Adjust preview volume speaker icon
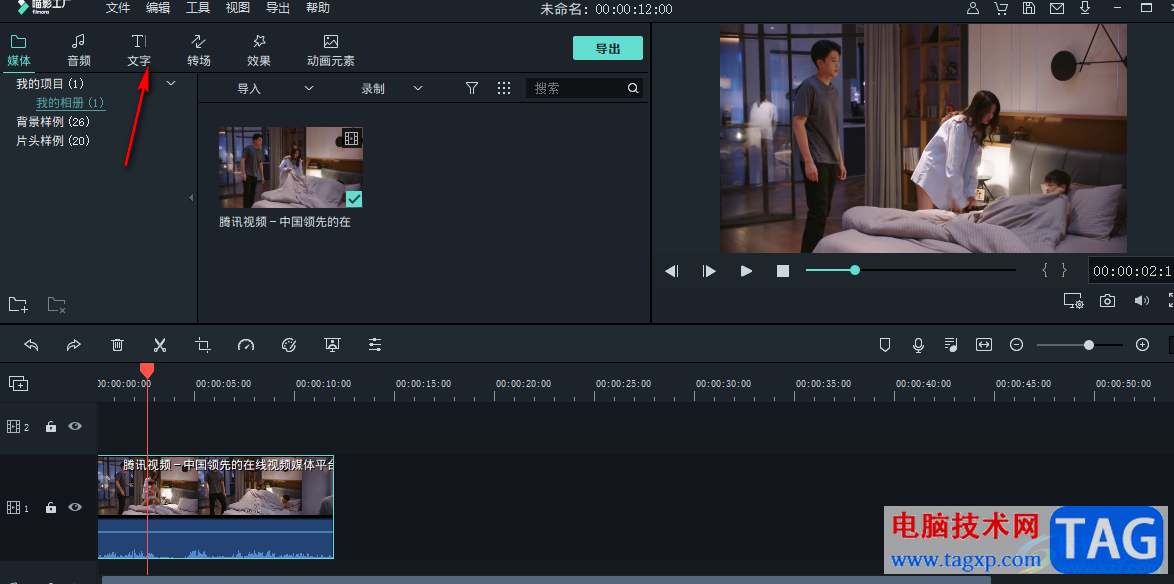Image resolution: width=1174 pixels, height=584 pixels. (1141, 301)
